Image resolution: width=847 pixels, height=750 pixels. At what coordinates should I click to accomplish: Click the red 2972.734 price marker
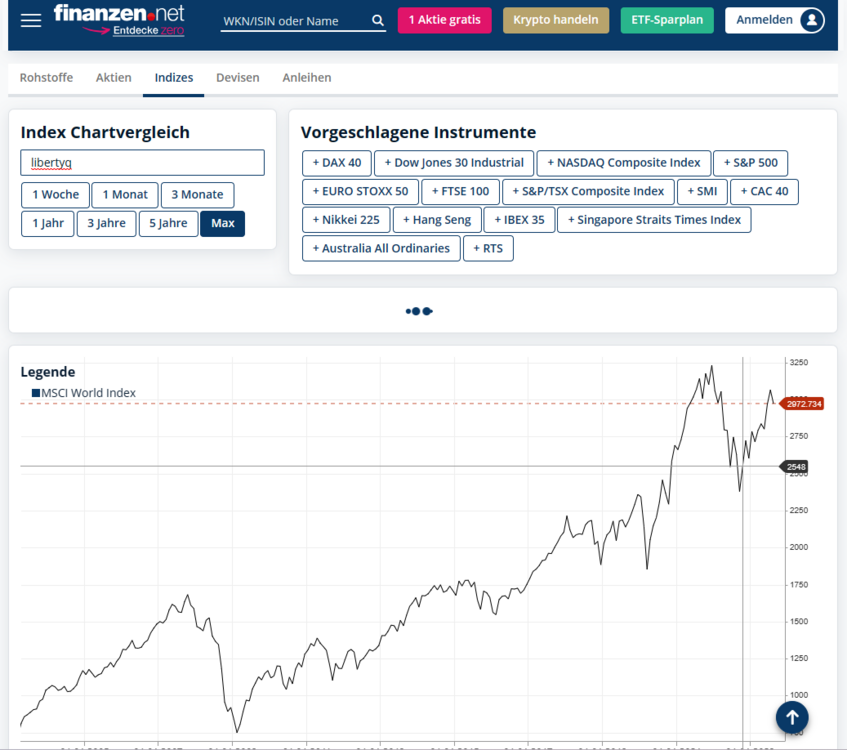pyautogui.click(x=803, y=404)
